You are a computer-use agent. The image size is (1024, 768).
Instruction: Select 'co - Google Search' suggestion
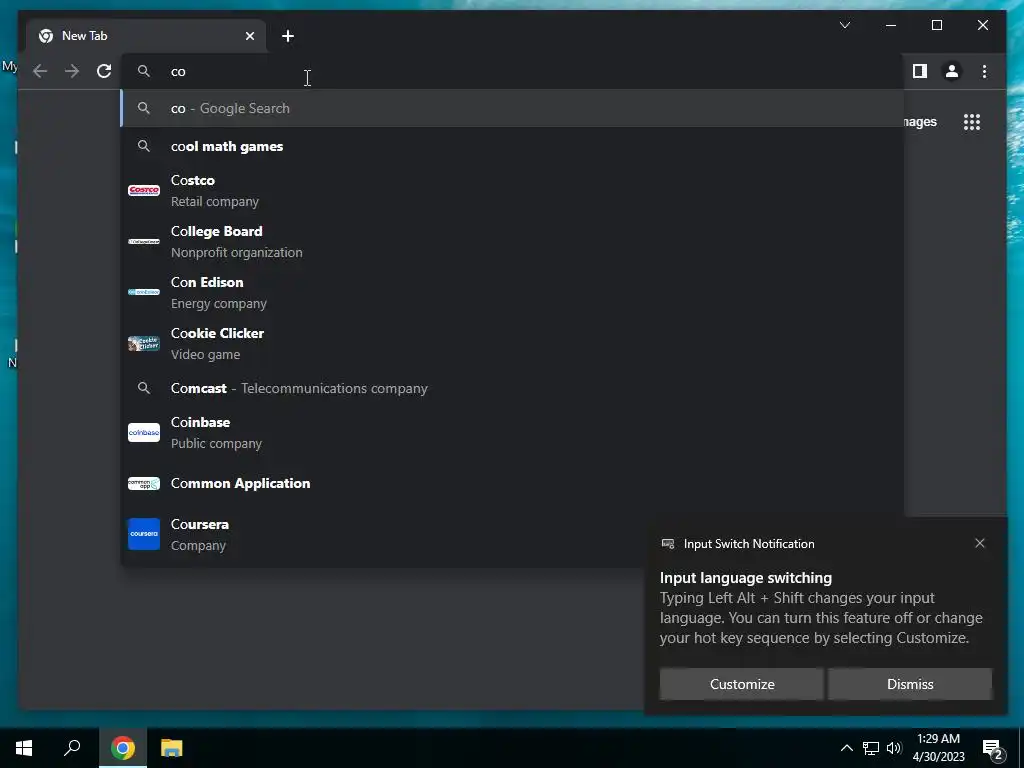[513, 108]
